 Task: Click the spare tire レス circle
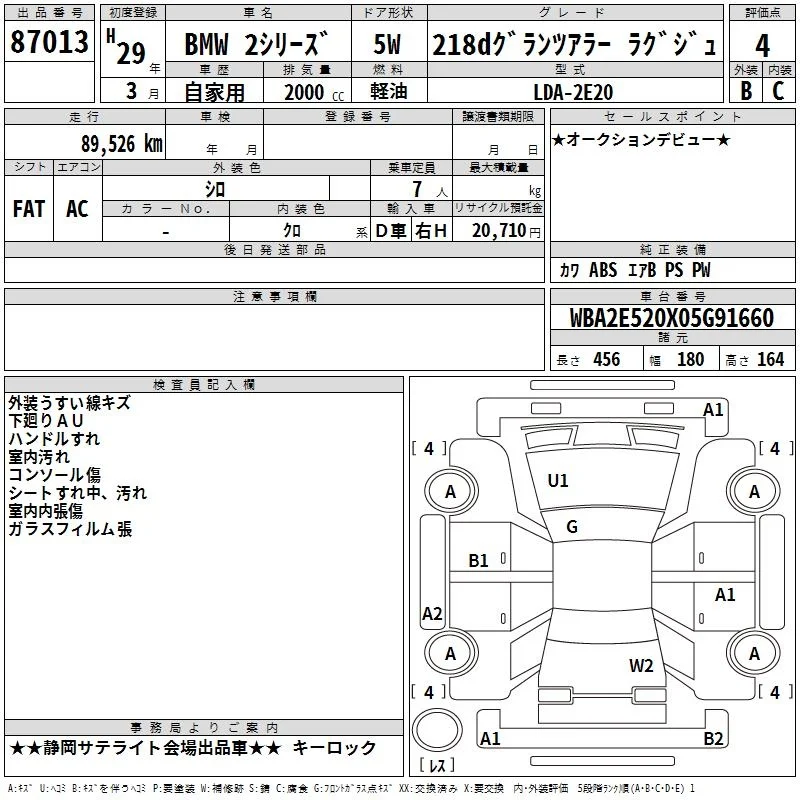pos(437,731)
